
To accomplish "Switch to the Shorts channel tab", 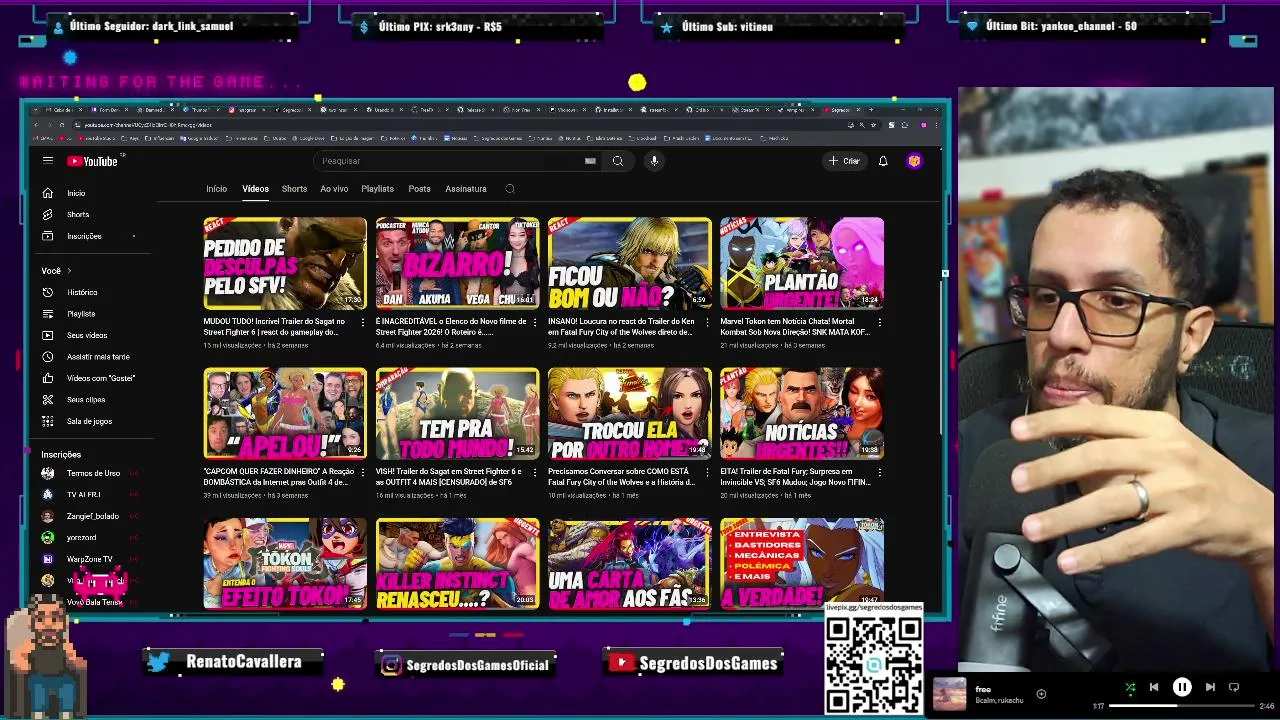I will tap(294, 189).
